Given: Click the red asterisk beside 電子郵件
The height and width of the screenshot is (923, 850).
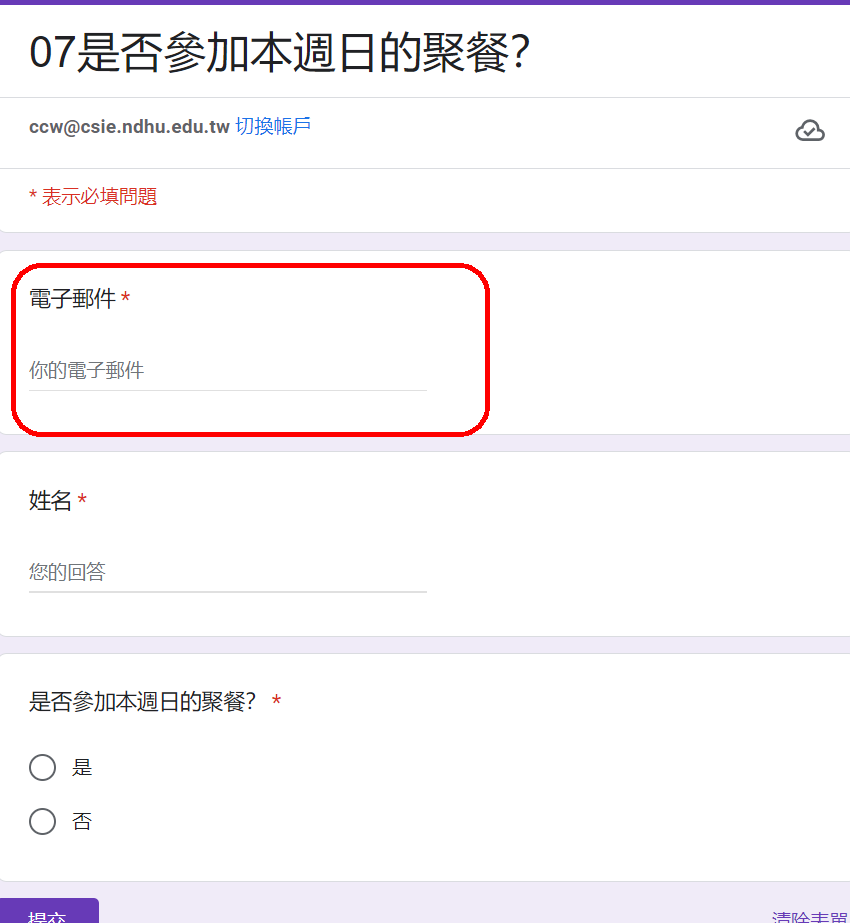Looking at the screenshot, I should pos(126,299).
